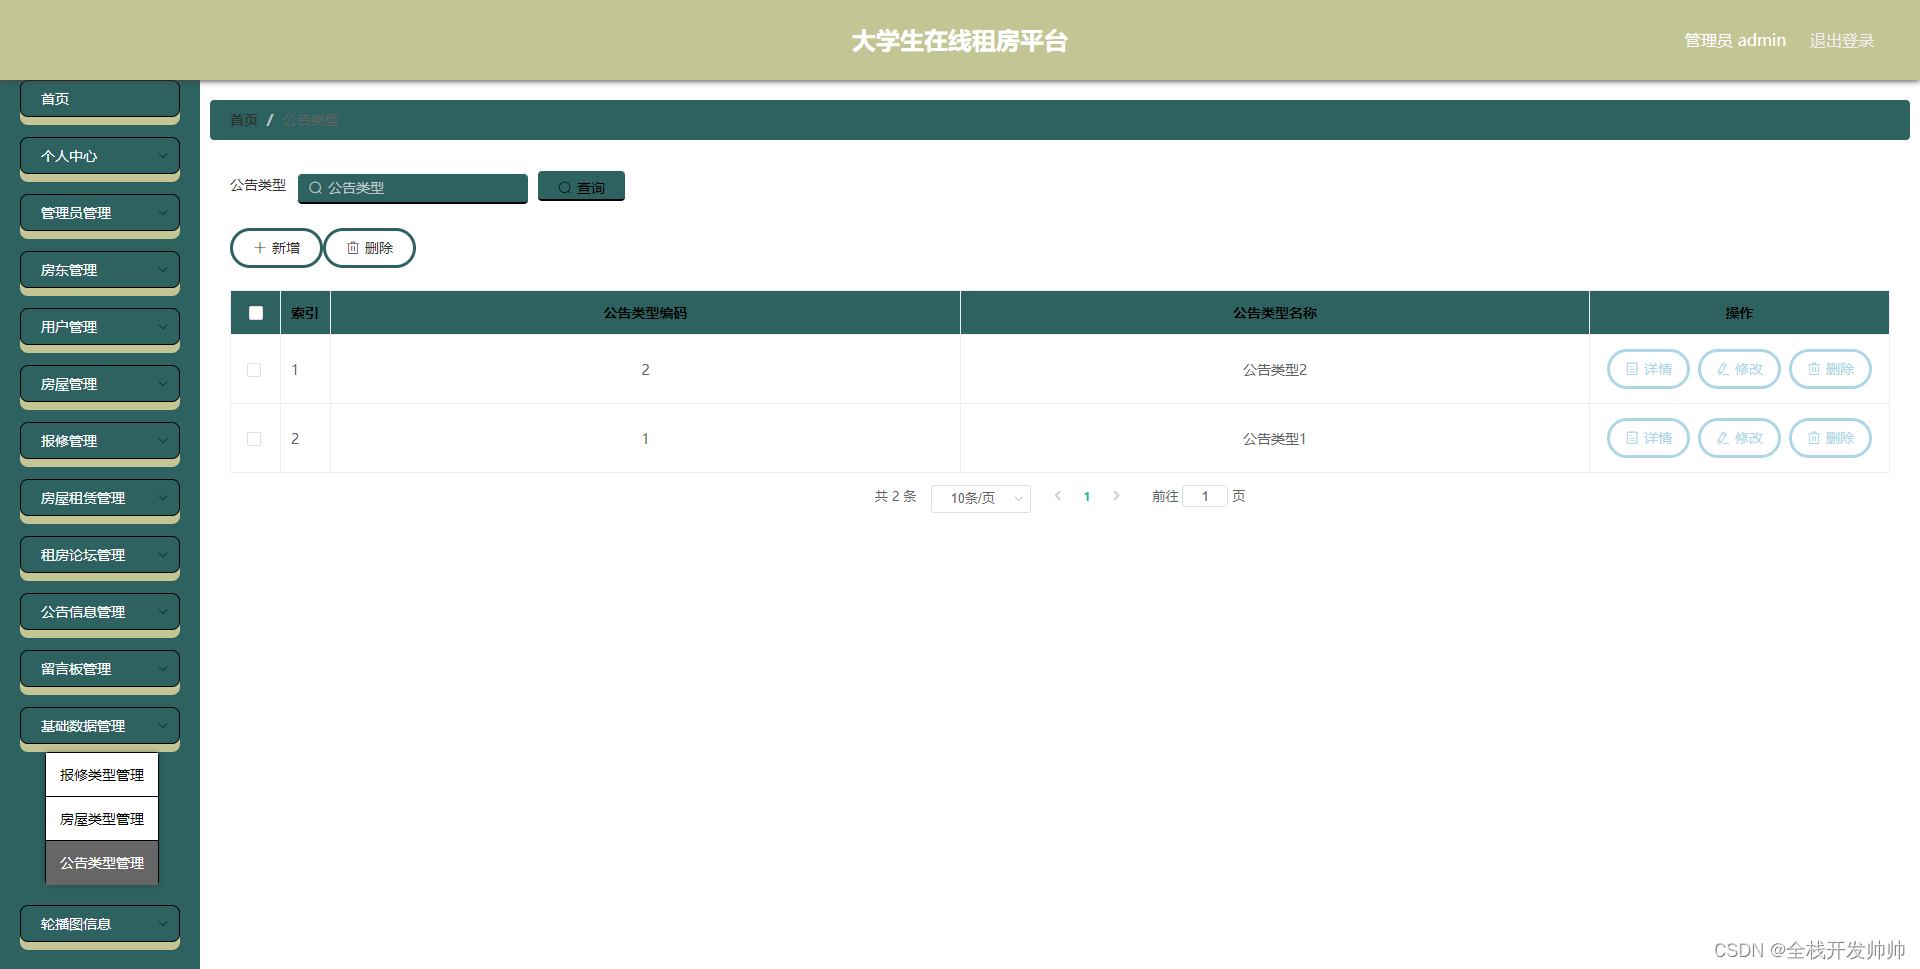Open 报修类型管理 from the submenu
The height and width of the screenshot is (969, 1920).
[x=101, y=774]
